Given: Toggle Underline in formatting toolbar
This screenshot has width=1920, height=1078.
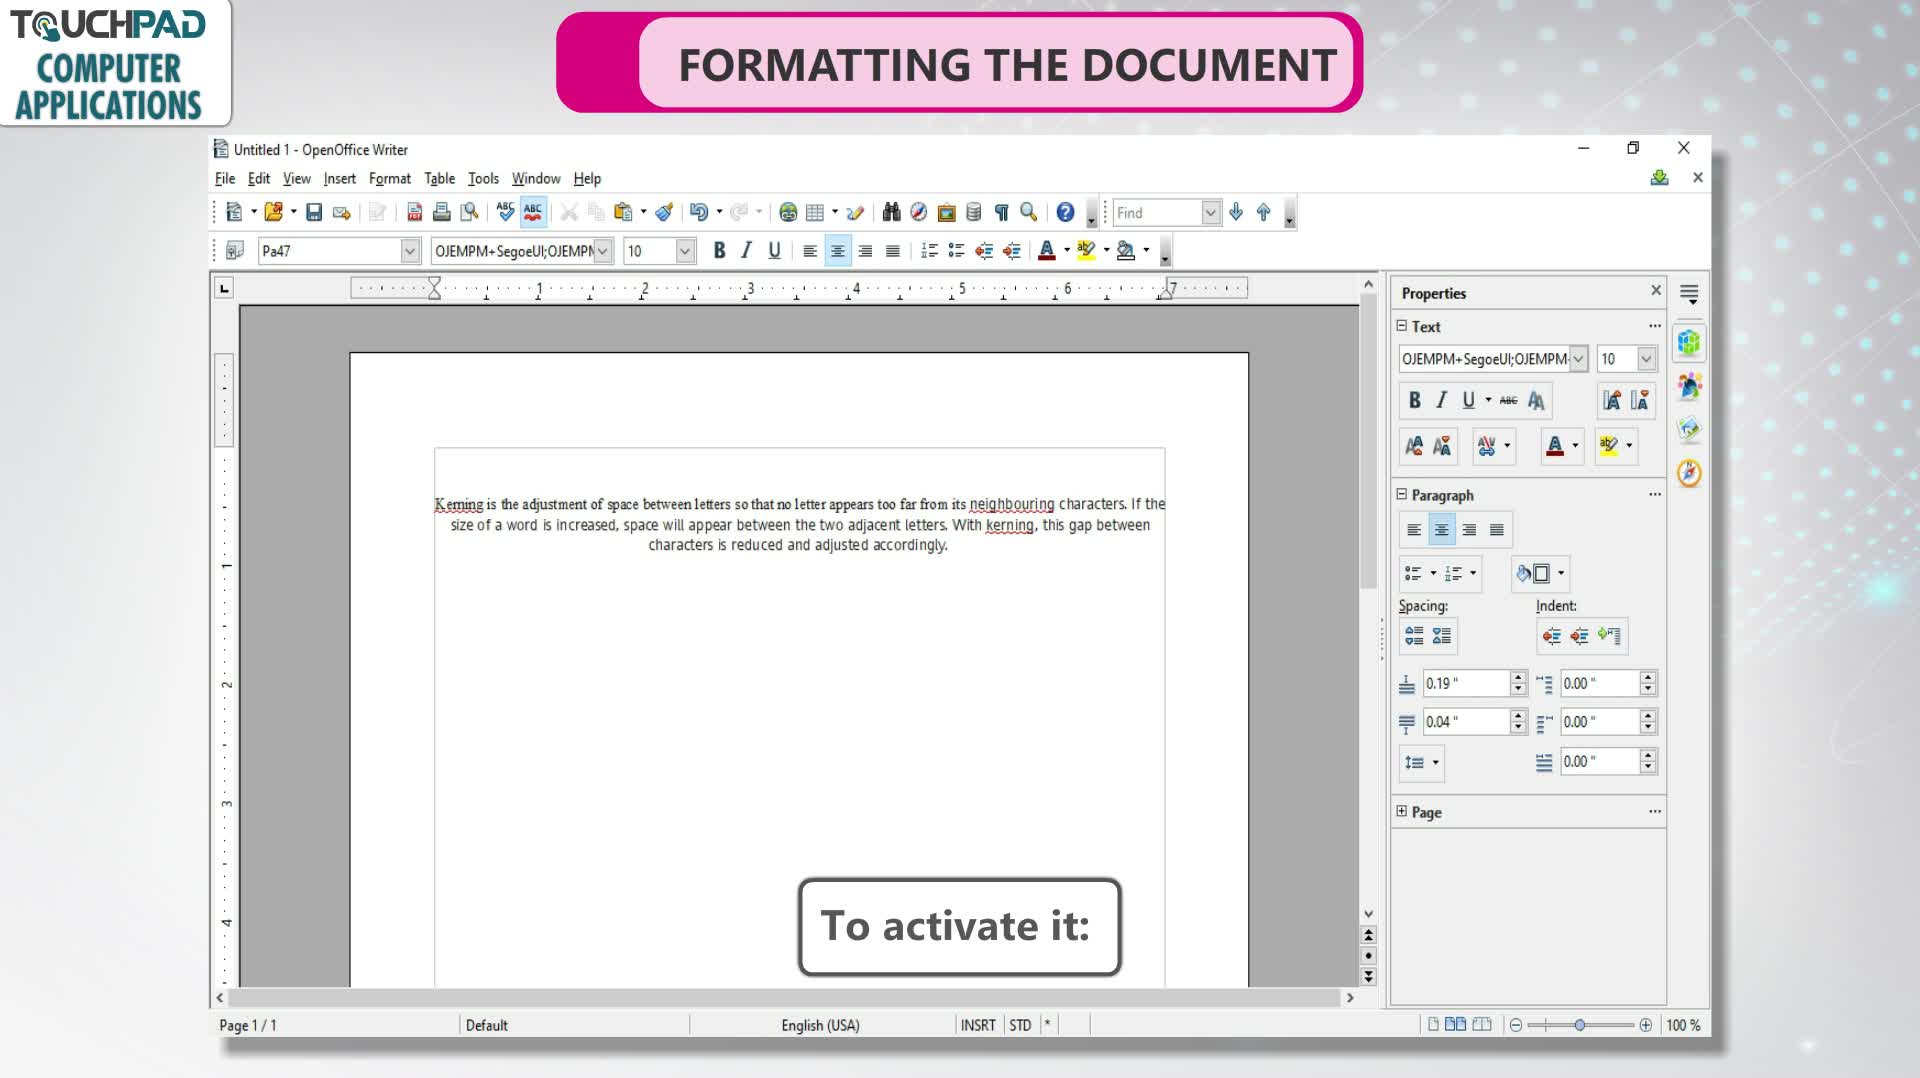Looking at the screenshot, I should tap(774, 250).
